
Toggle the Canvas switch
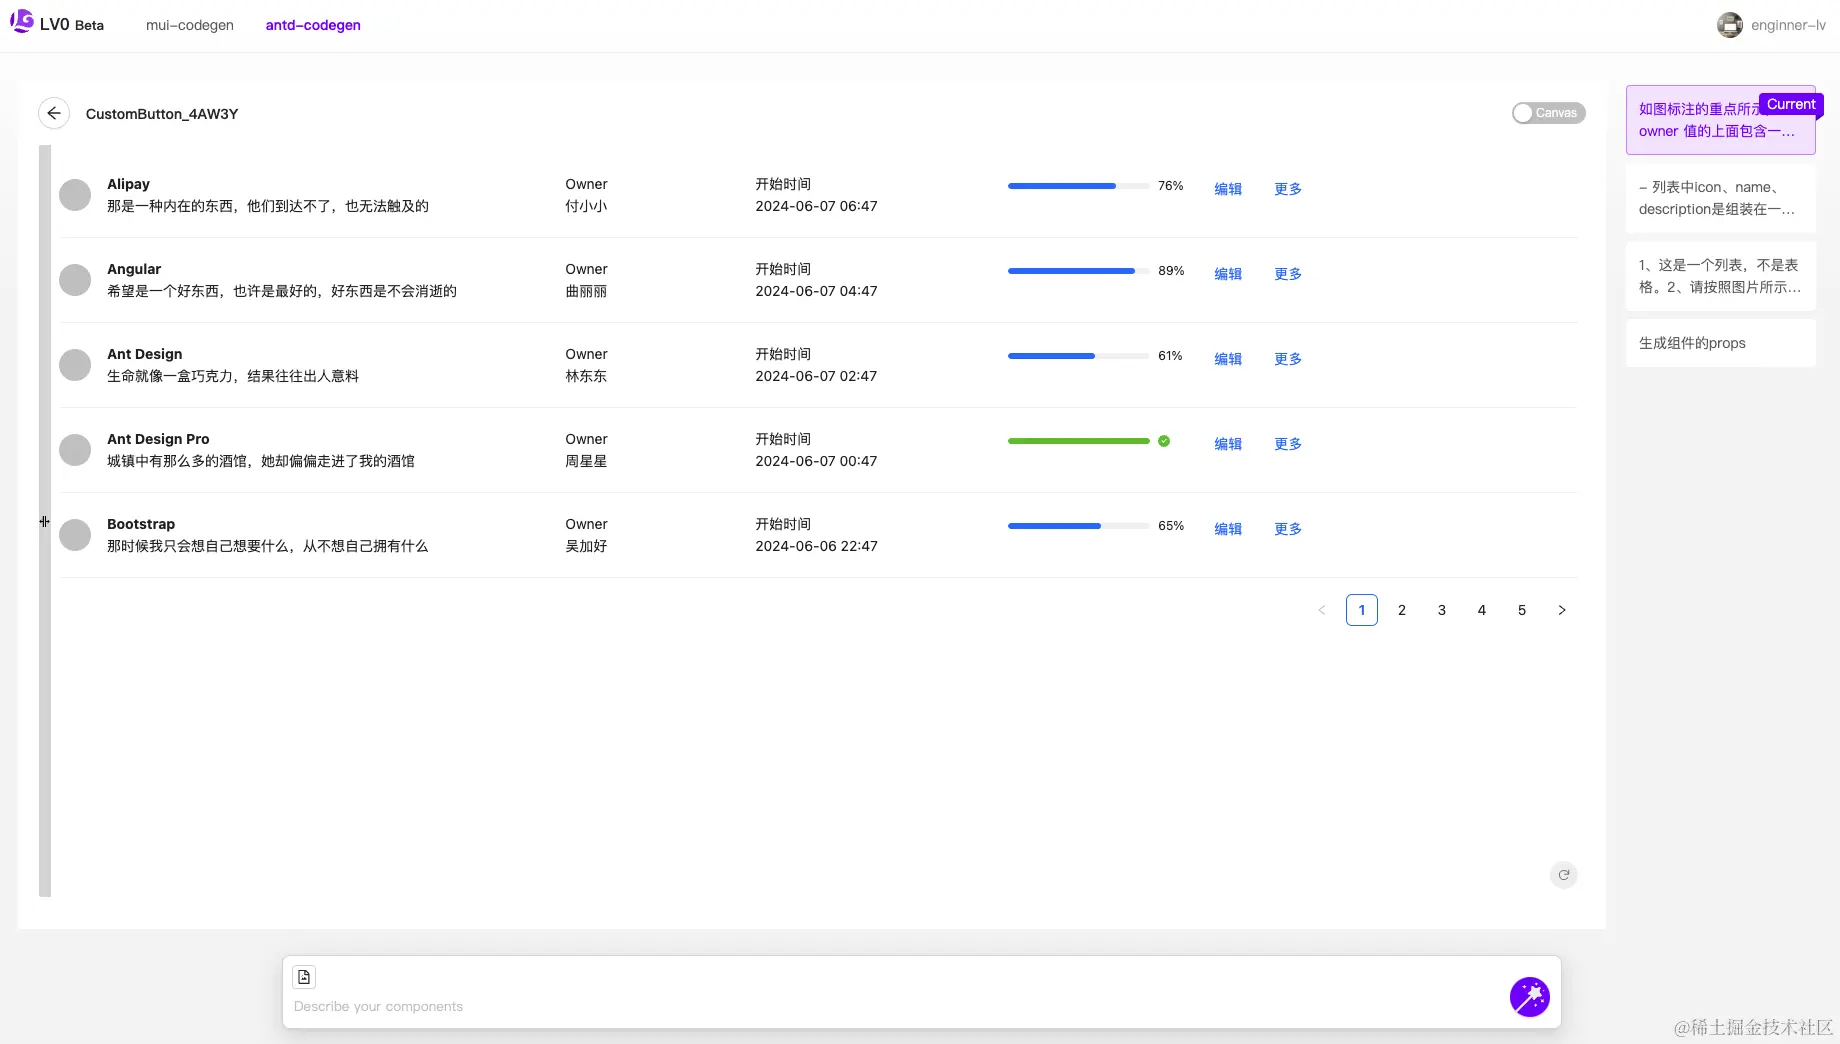click(x=1548, y=113)
